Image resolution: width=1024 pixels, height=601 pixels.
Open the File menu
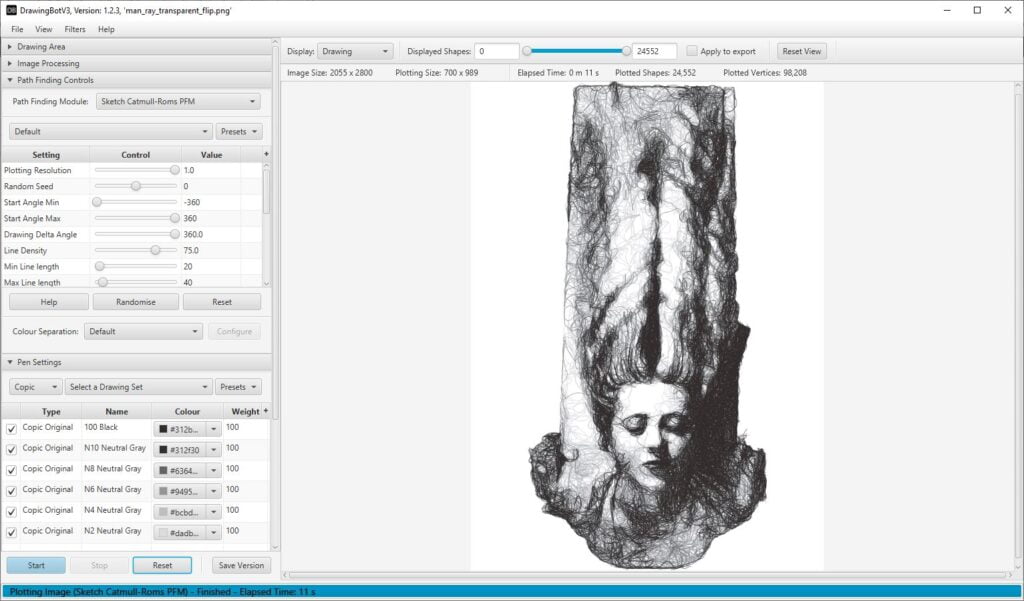pyautogui.click(x=18, y=29)
